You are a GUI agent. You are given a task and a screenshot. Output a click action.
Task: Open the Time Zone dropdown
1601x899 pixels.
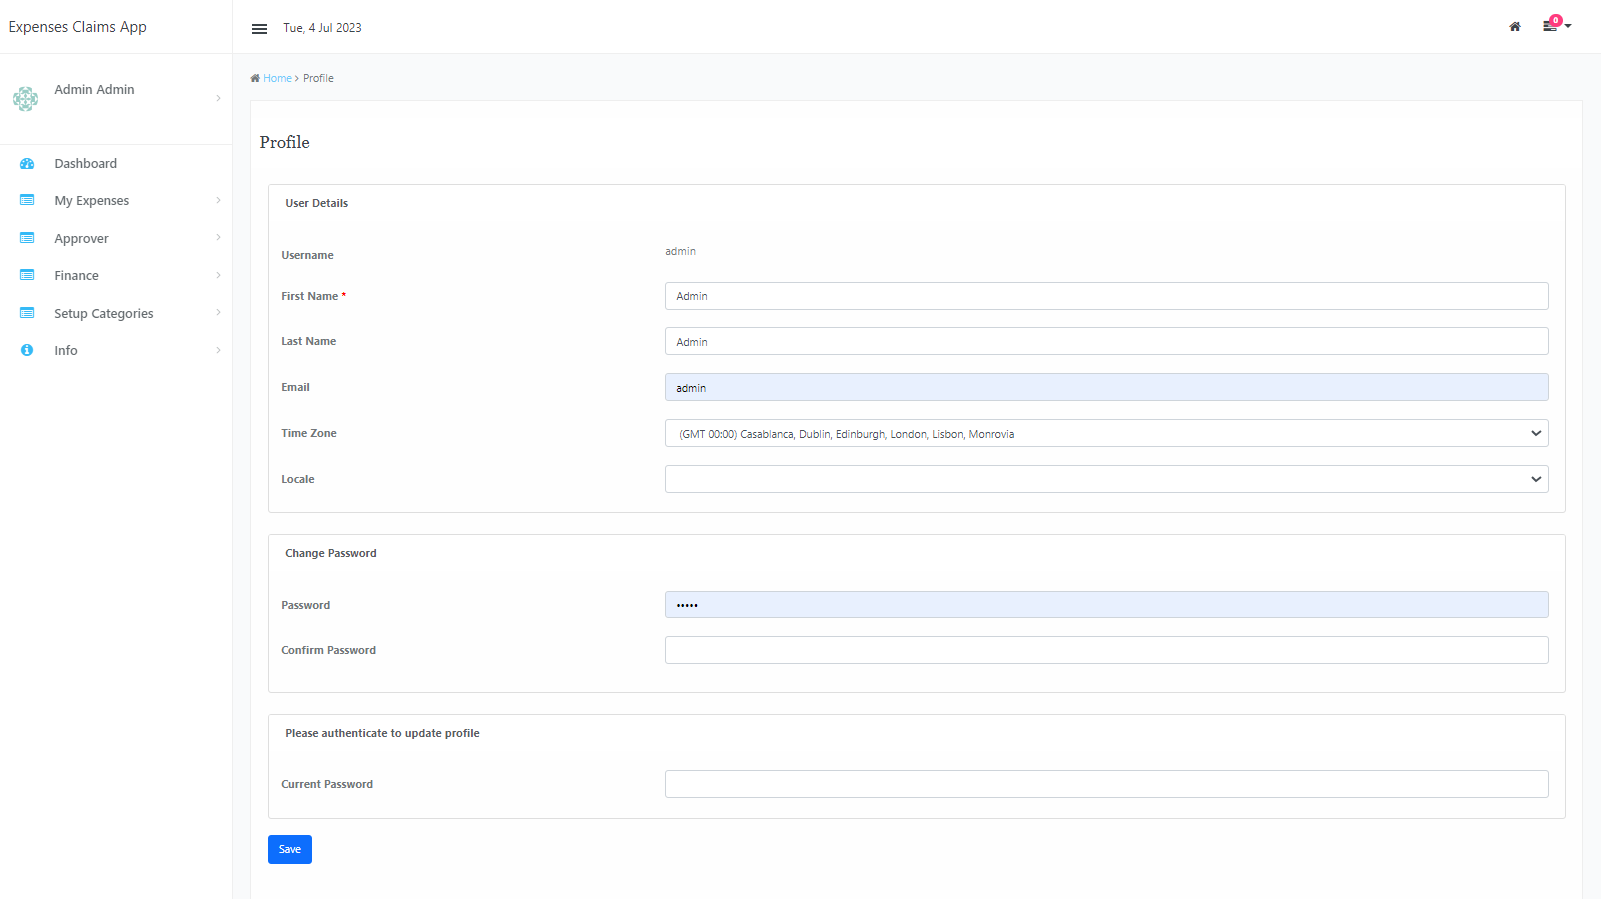pyautogui.click(x=1106, y=434)
